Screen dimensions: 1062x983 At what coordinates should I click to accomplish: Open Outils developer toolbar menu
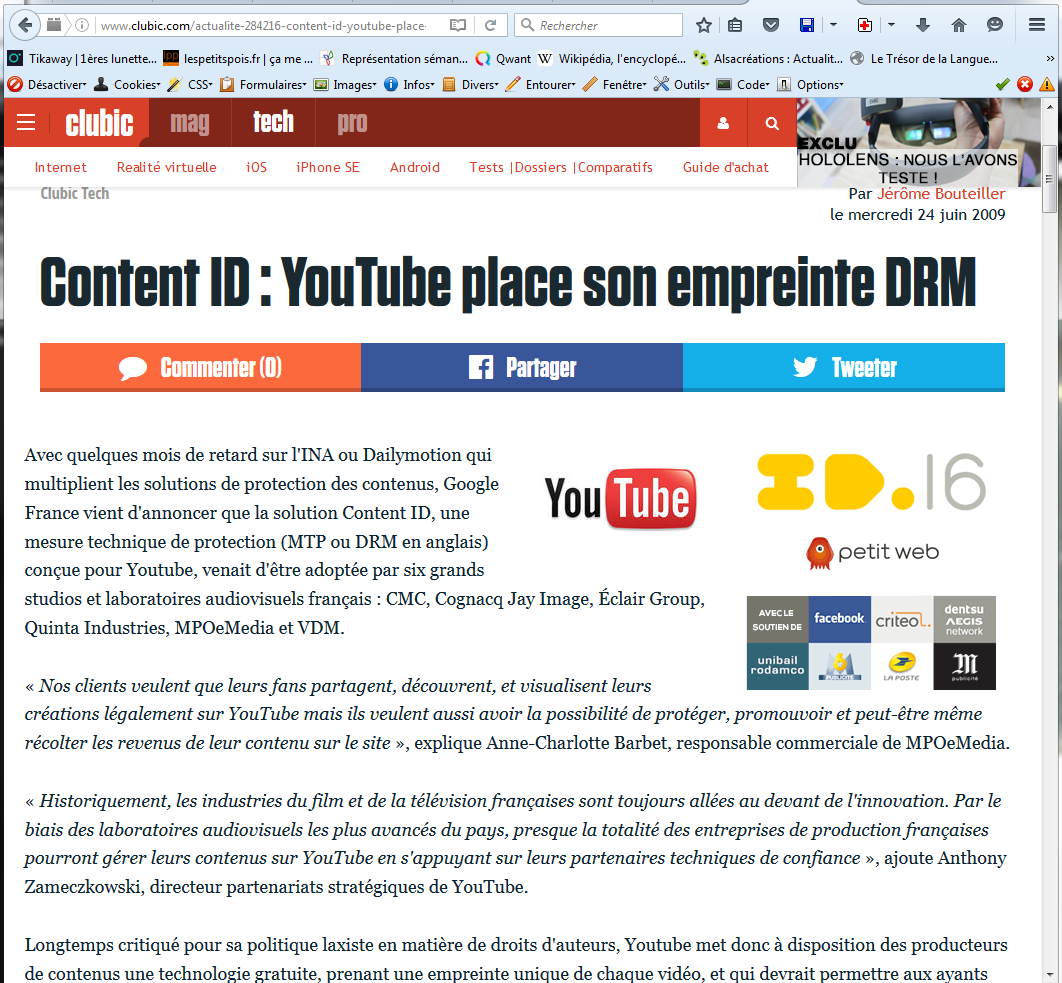681,85
